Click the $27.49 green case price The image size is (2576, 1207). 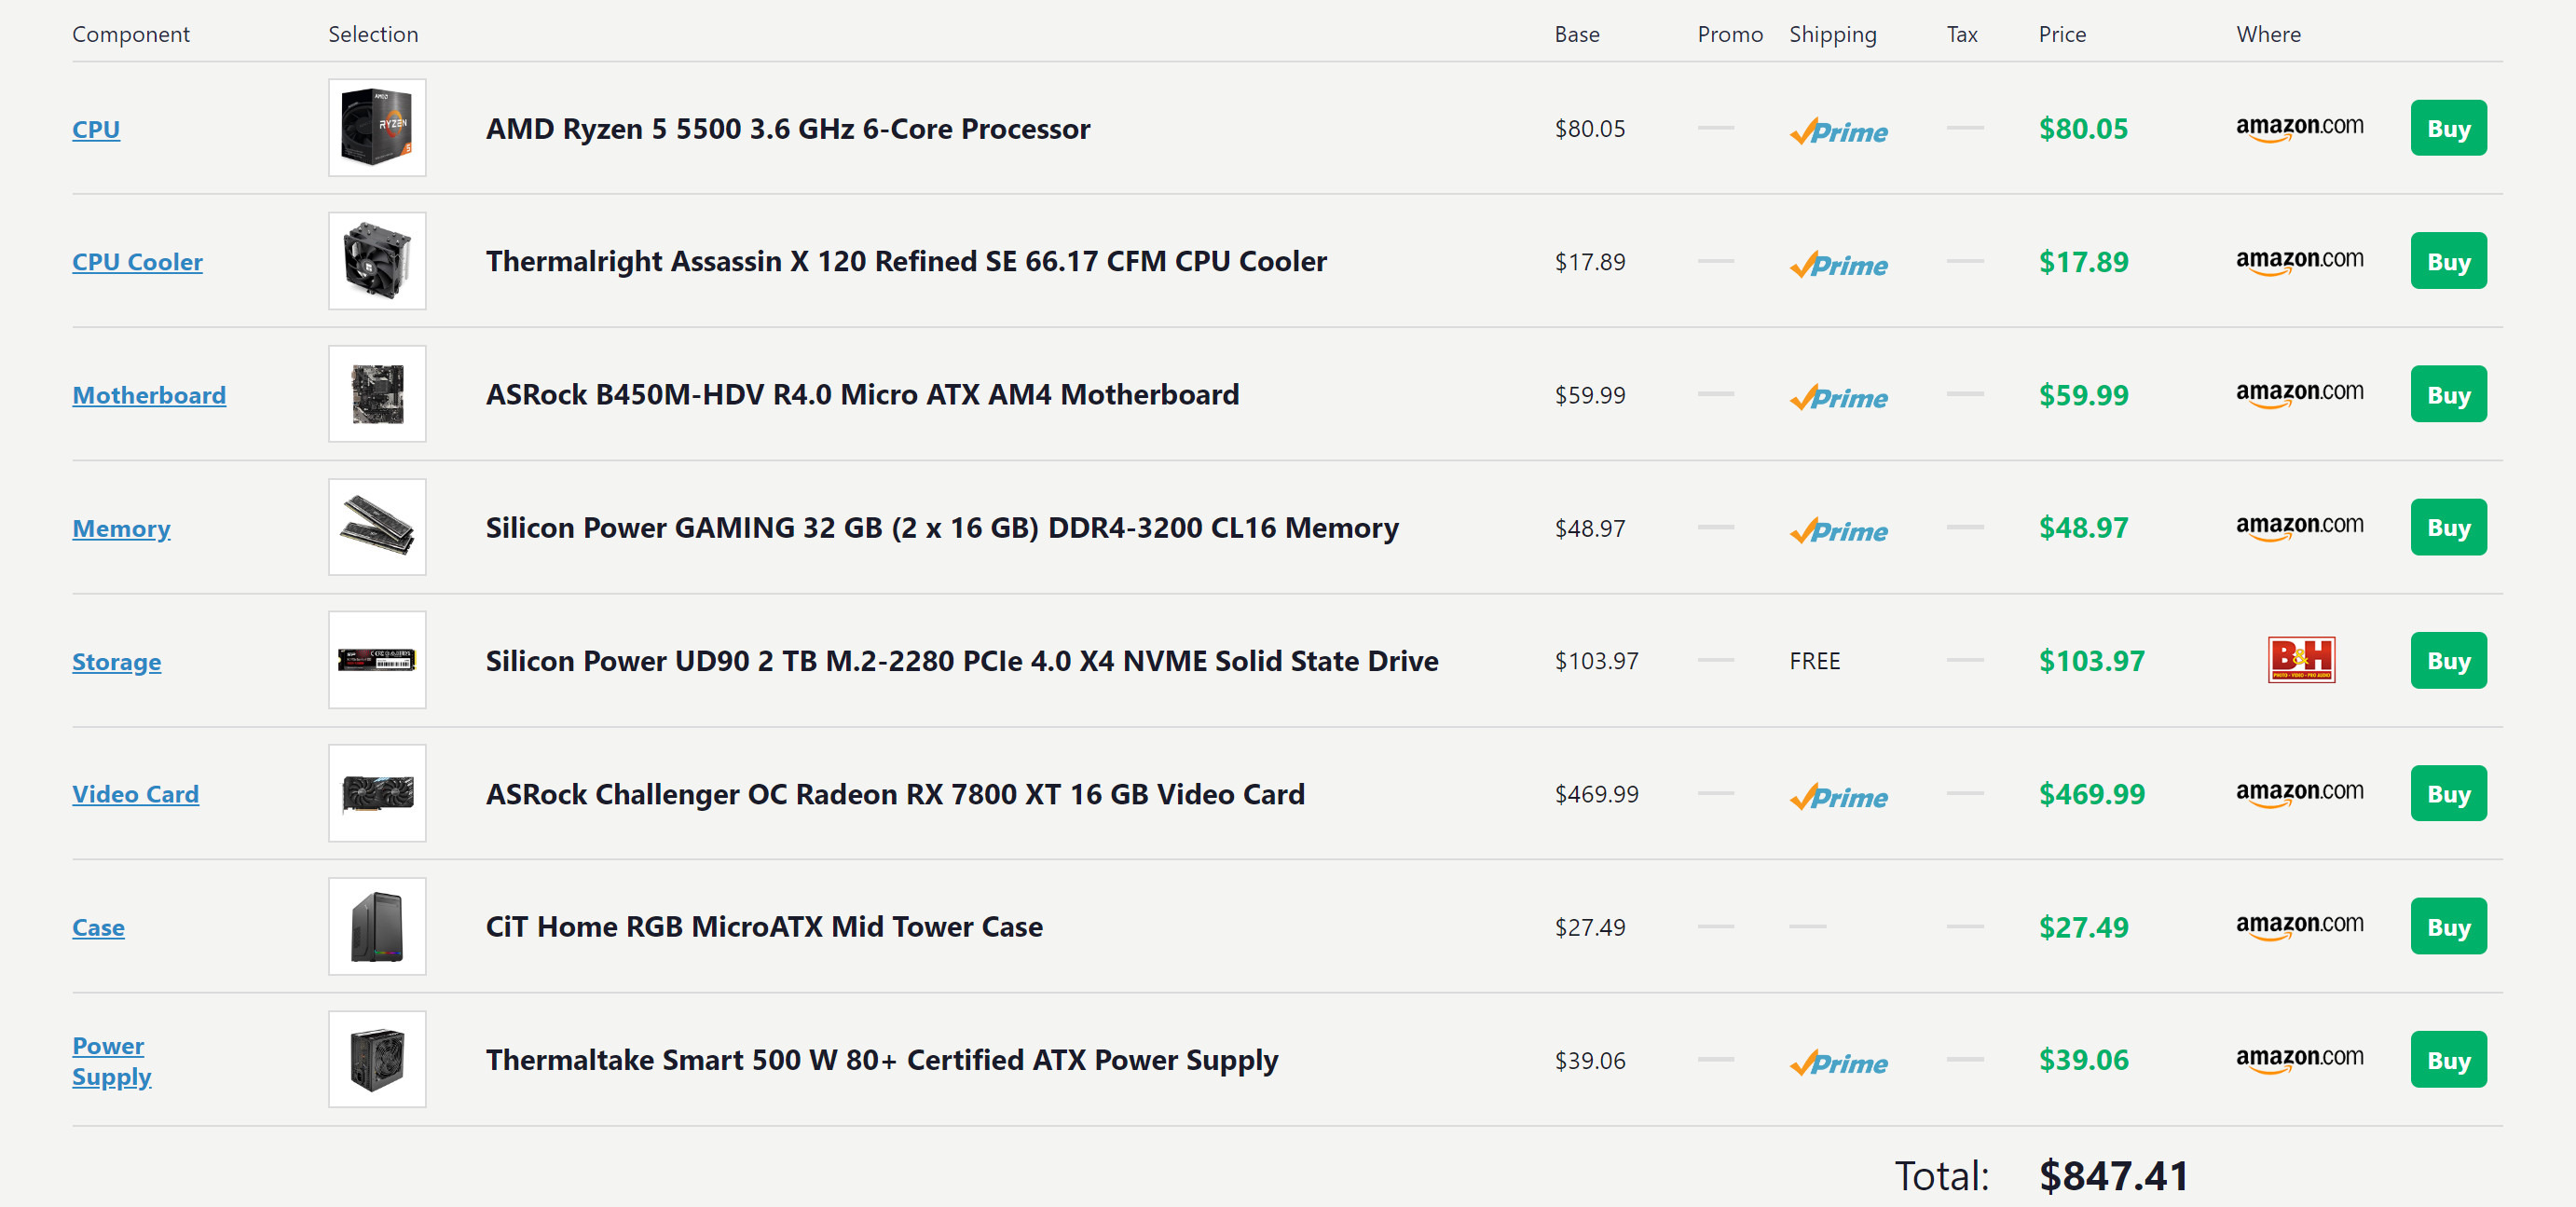(2083, 927)
